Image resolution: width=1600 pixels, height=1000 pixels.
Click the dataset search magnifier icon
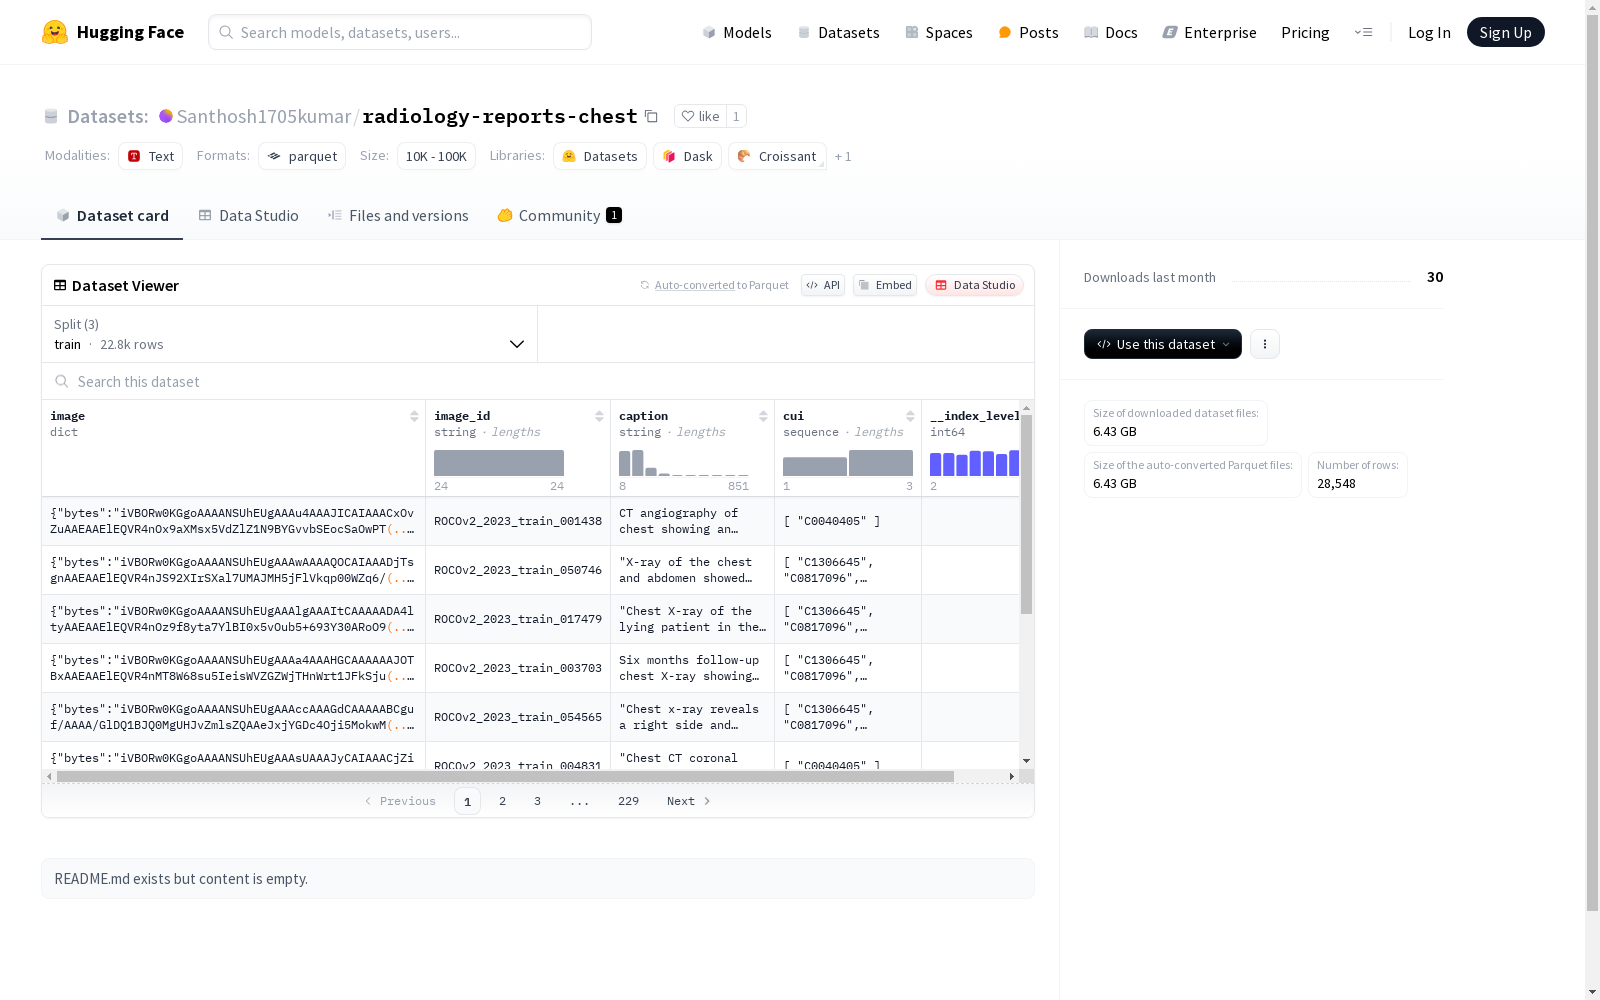(x=62, y=381)
